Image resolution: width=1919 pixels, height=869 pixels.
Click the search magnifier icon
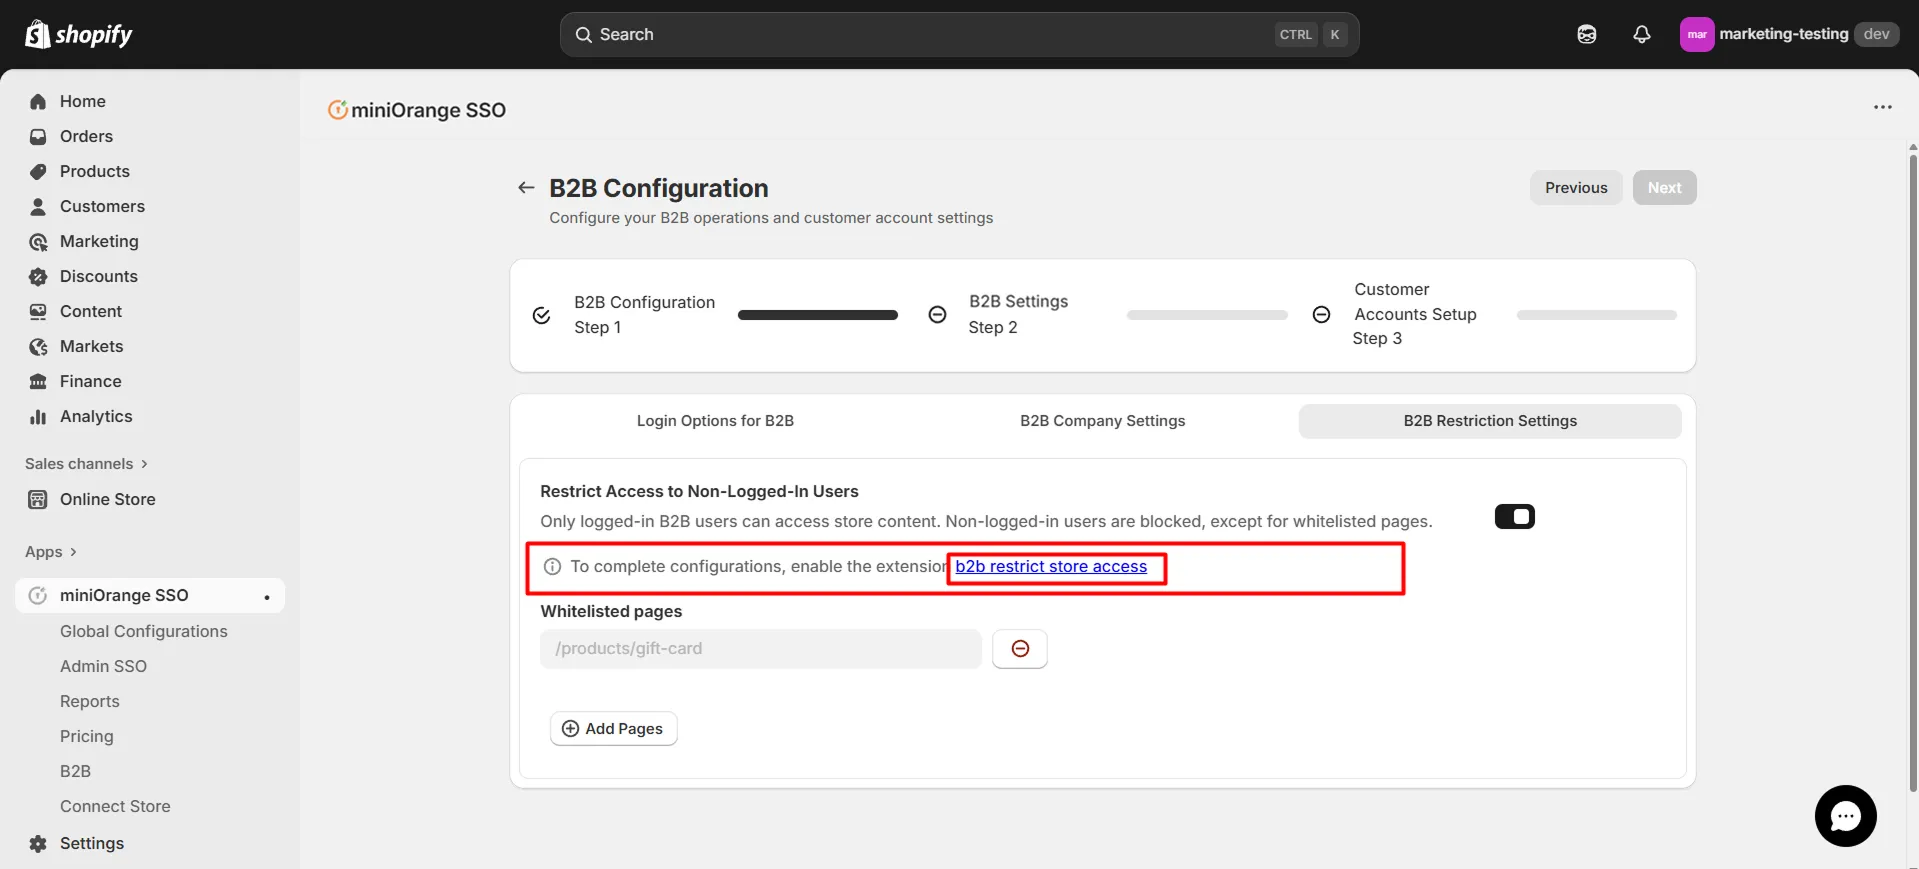coord(584,34)
